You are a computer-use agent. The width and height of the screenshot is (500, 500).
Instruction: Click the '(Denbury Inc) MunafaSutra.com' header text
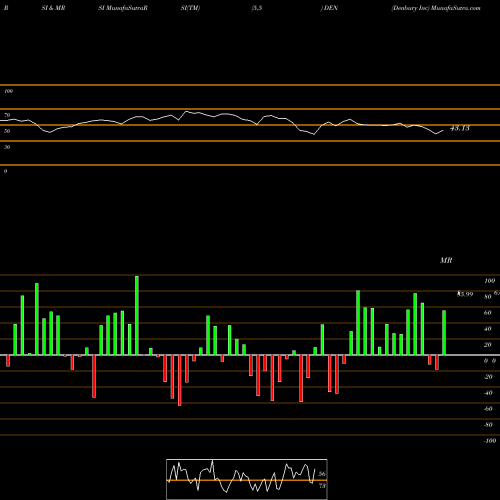436,8
